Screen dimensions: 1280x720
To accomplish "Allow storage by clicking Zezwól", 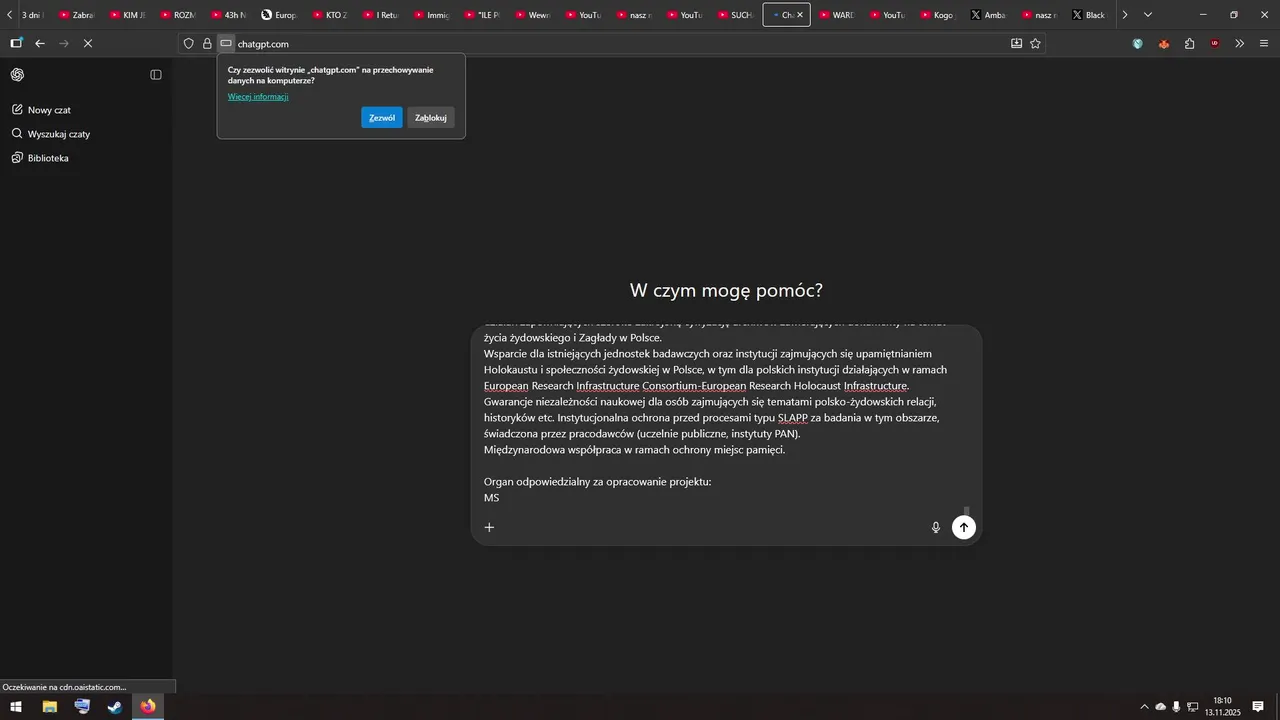I will 382,117.
